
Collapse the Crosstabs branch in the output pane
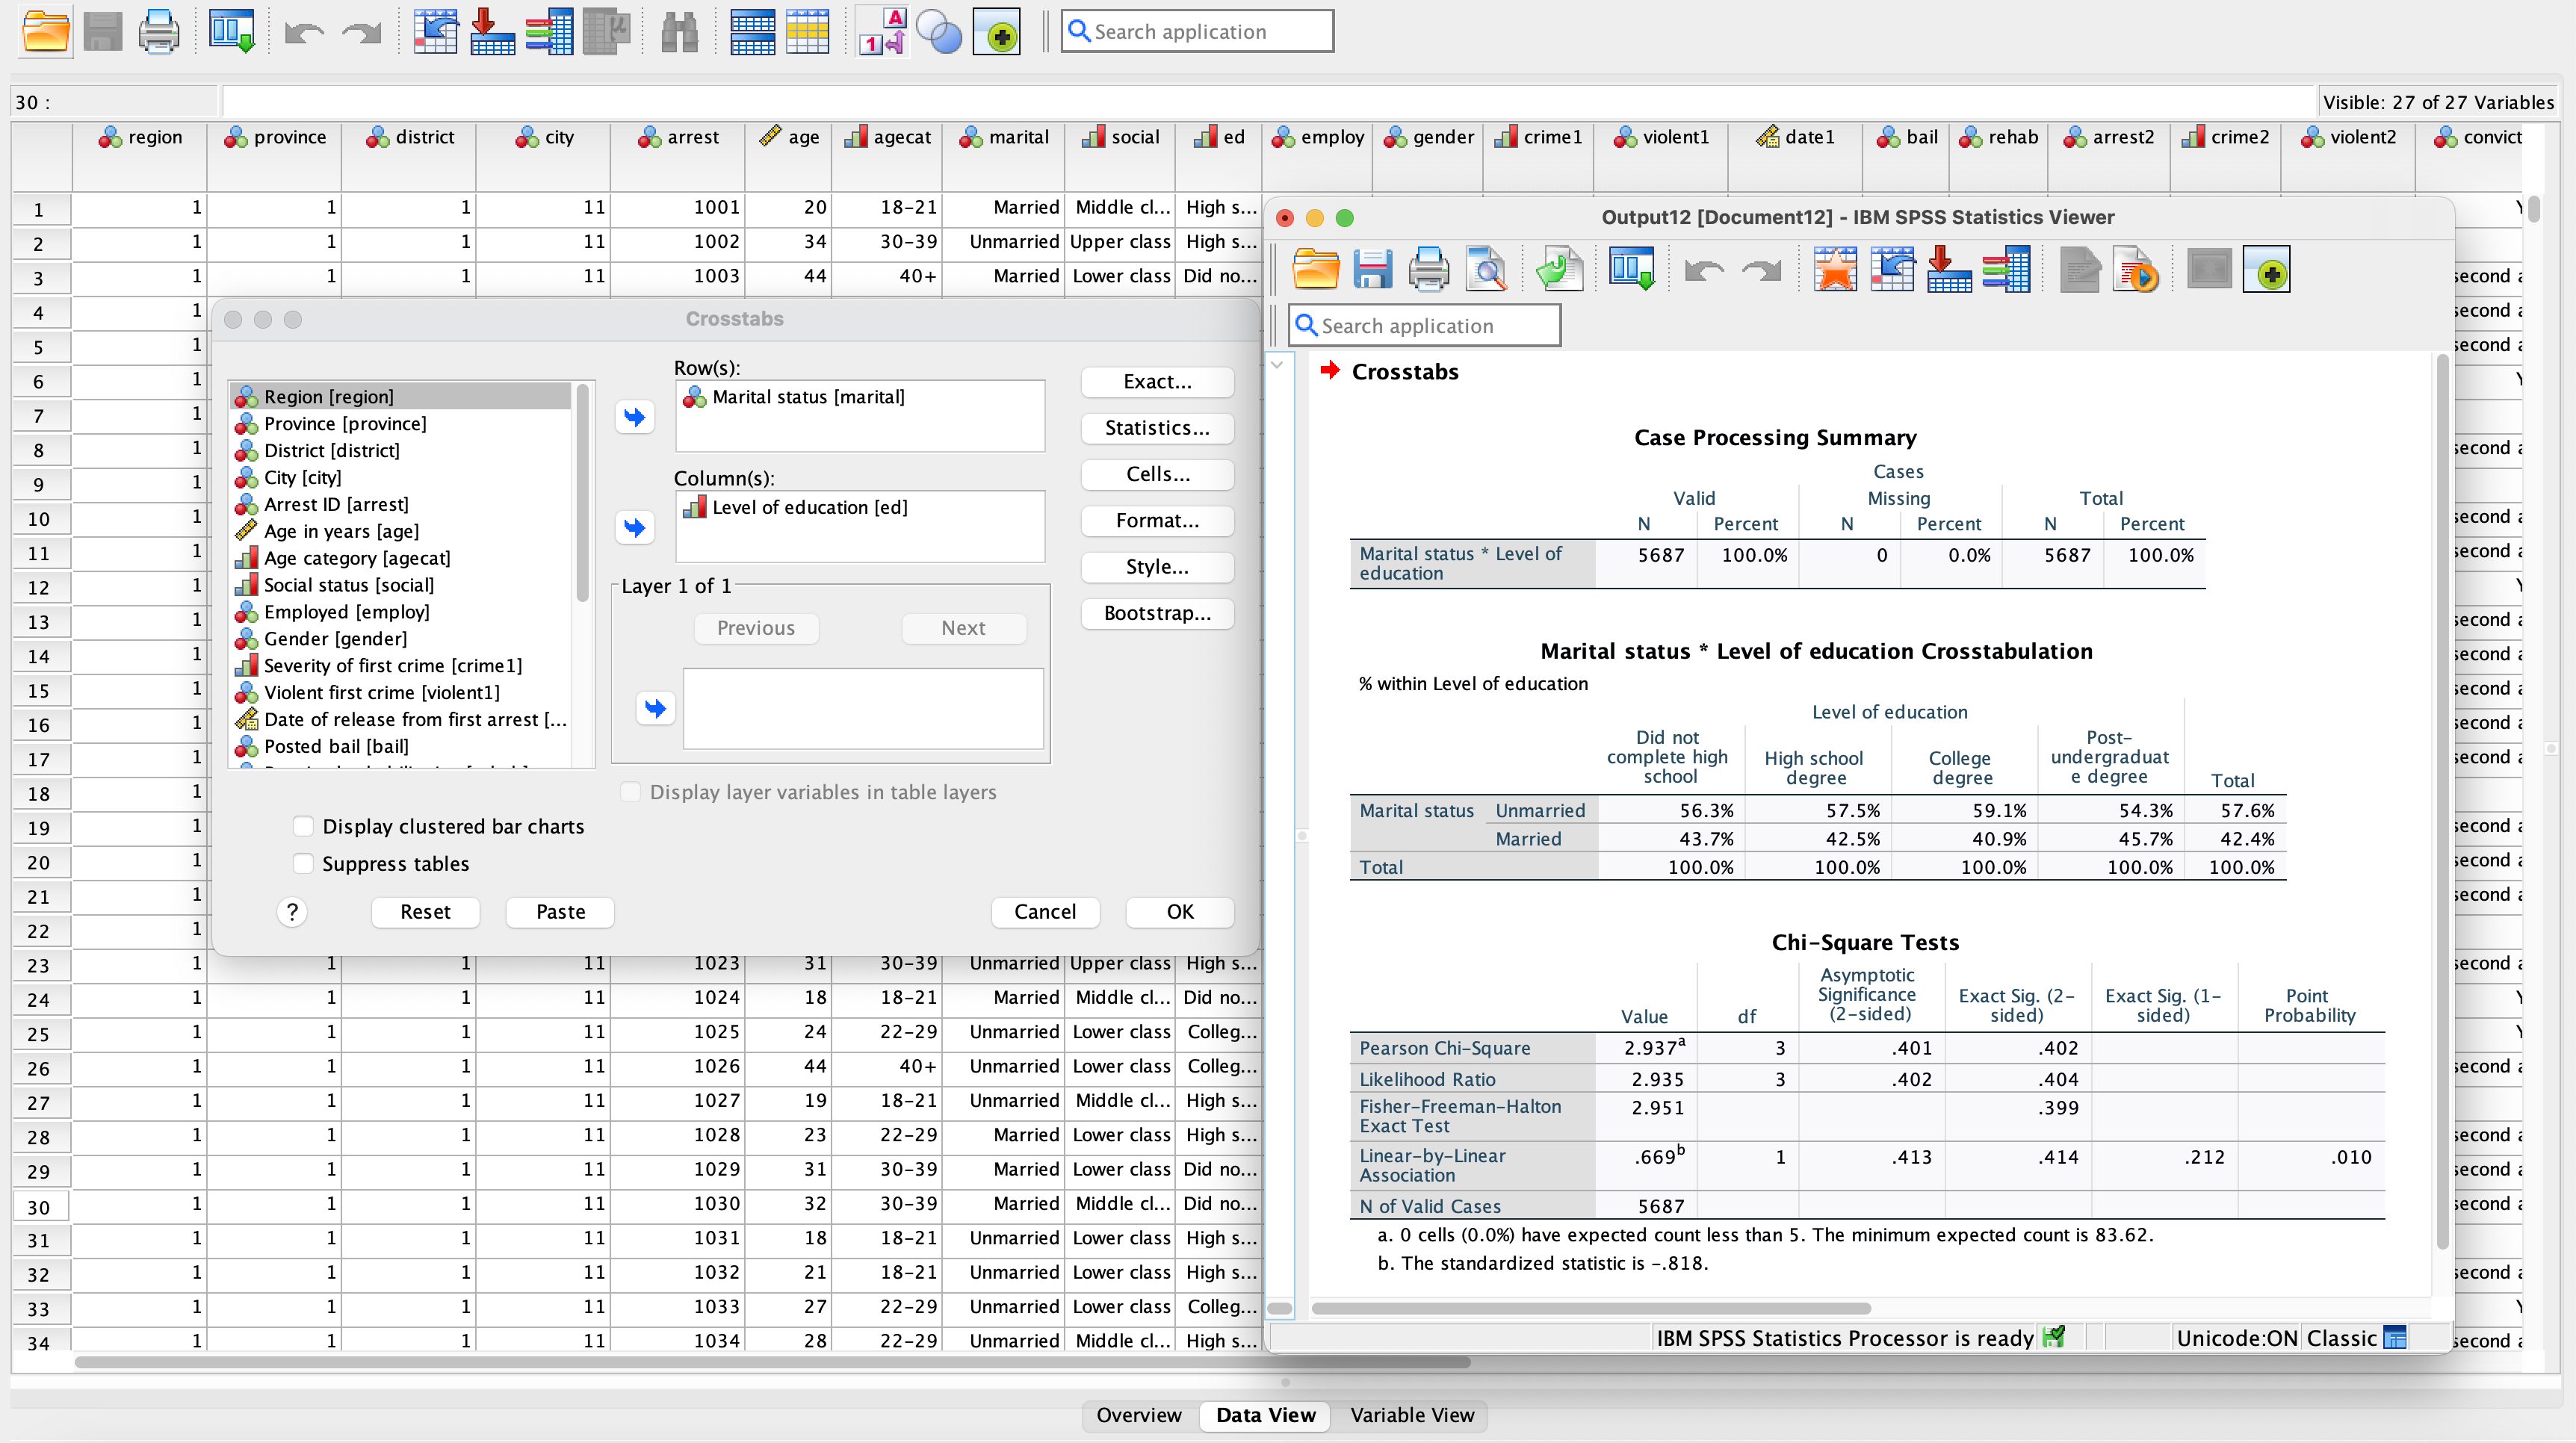click(1277, 366)
